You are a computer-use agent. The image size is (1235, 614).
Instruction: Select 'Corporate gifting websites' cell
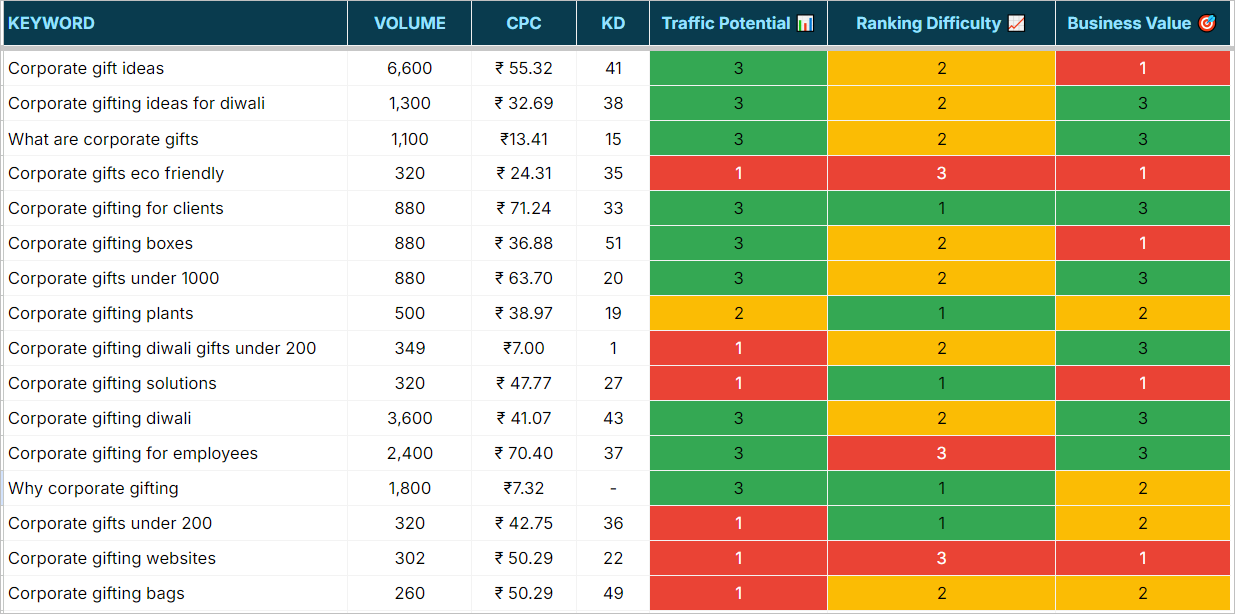pyautogui.click(x=175, y=558)
